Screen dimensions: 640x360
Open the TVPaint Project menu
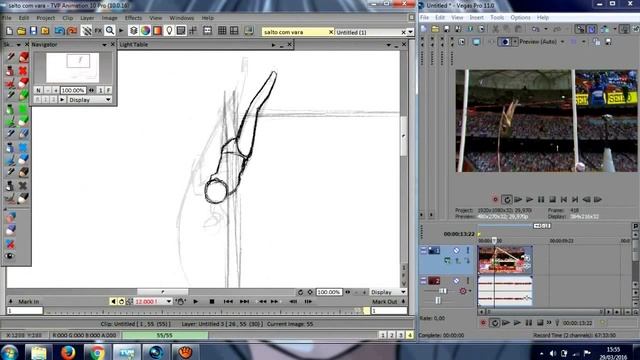tap(46, 18)
